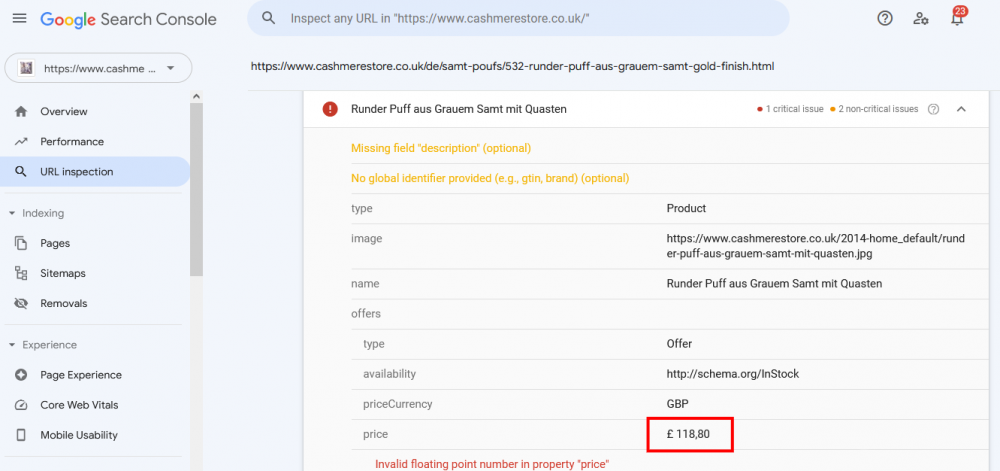Collapse the Runder Puff item chevron
1000x471 pixels.
[x=961, y=109]
